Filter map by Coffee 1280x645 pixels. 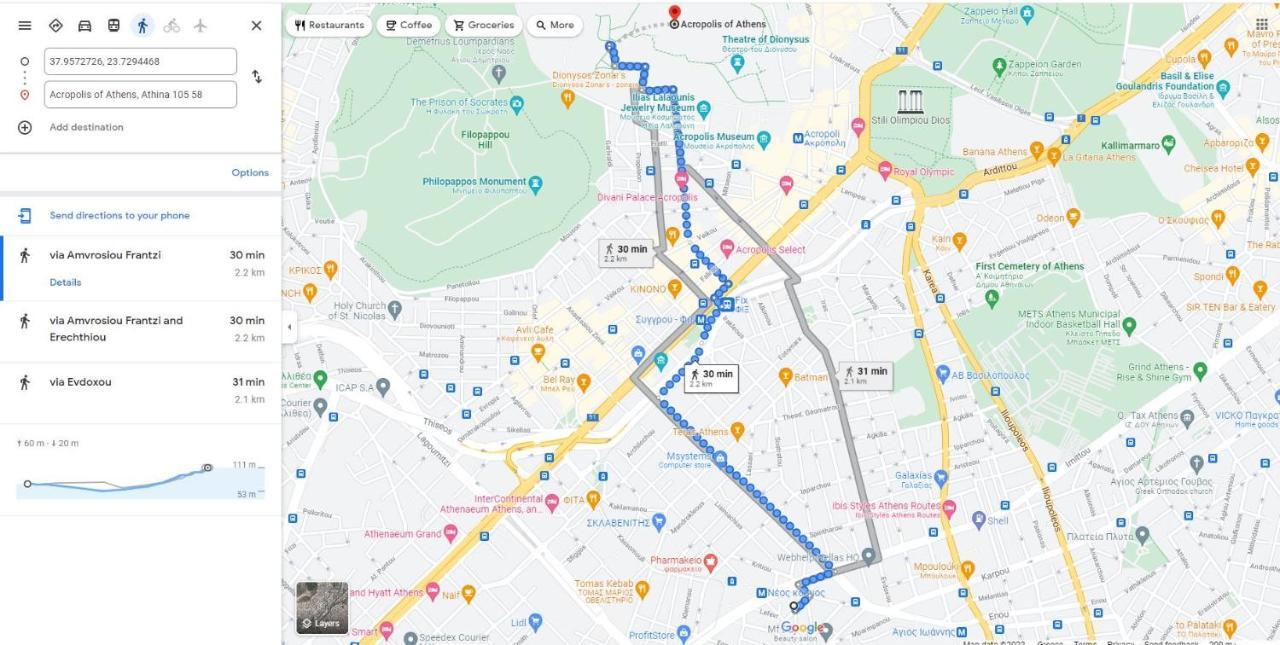(x=409, y=25)
